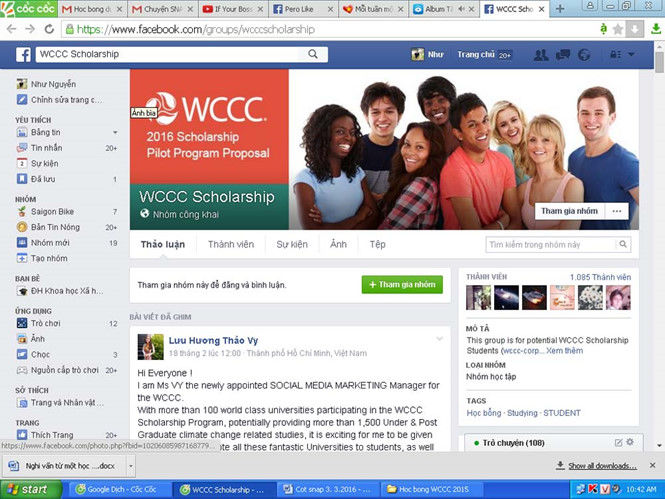This screenshot has width=665, height=499.
Task: Bookmark page with the star icon
Action: point(618,30)
